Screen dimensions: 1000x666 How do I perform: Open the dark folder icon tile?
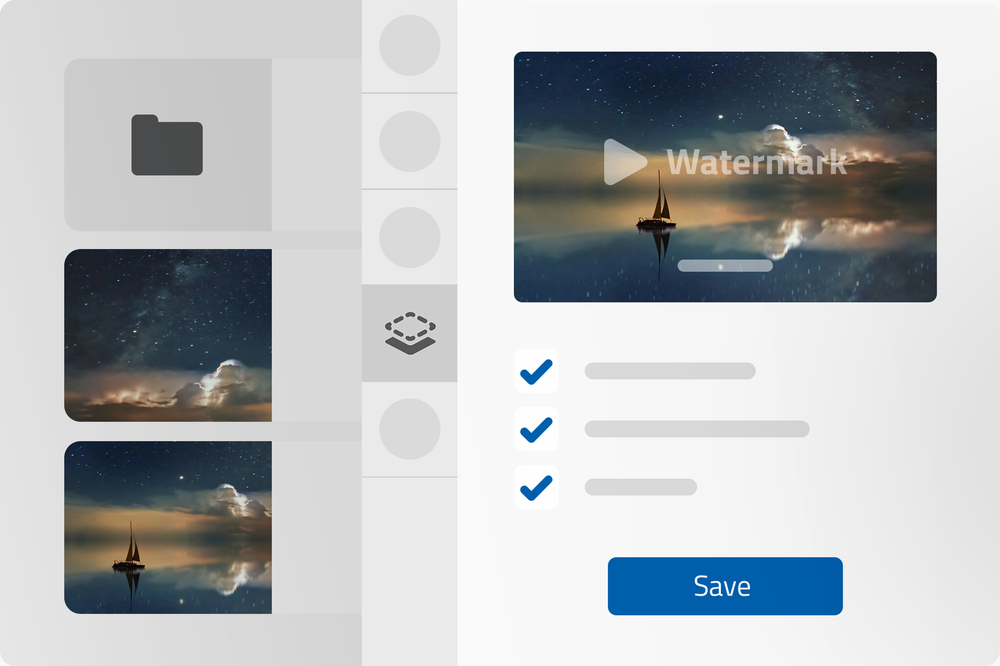(168, 145)
